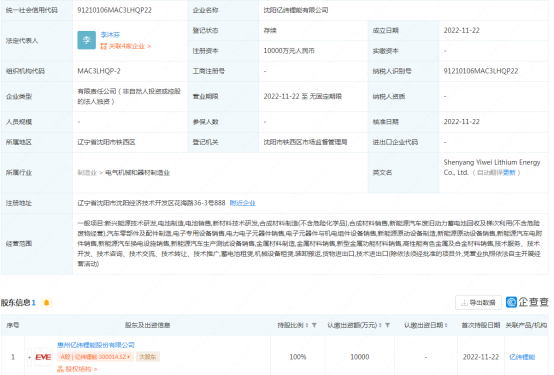The height and width of the screenshot is (375, 554).
Task: Click the 经营范围 business scope paragraph
Action: point(310,244)
